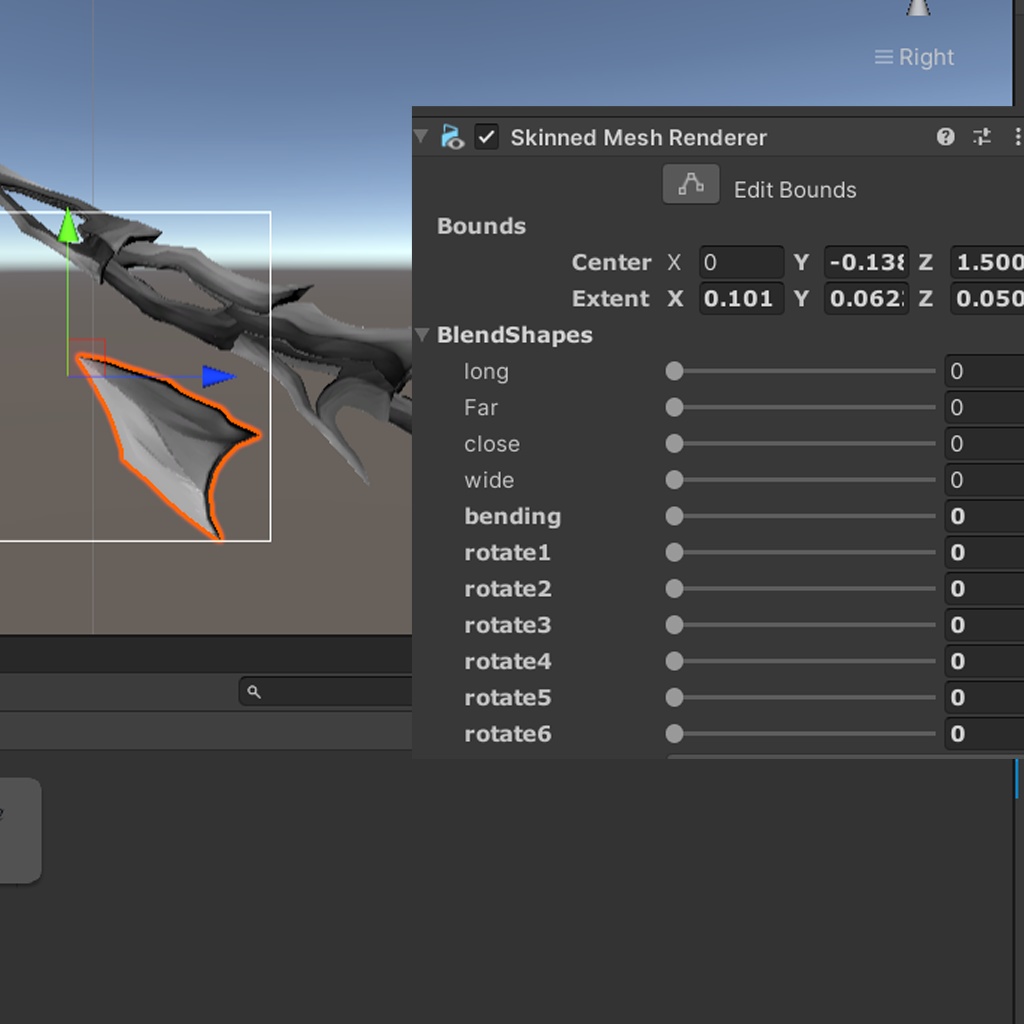Click the rotate5 blendshape slider
Screen dimensions: 1024x1024
801,697
